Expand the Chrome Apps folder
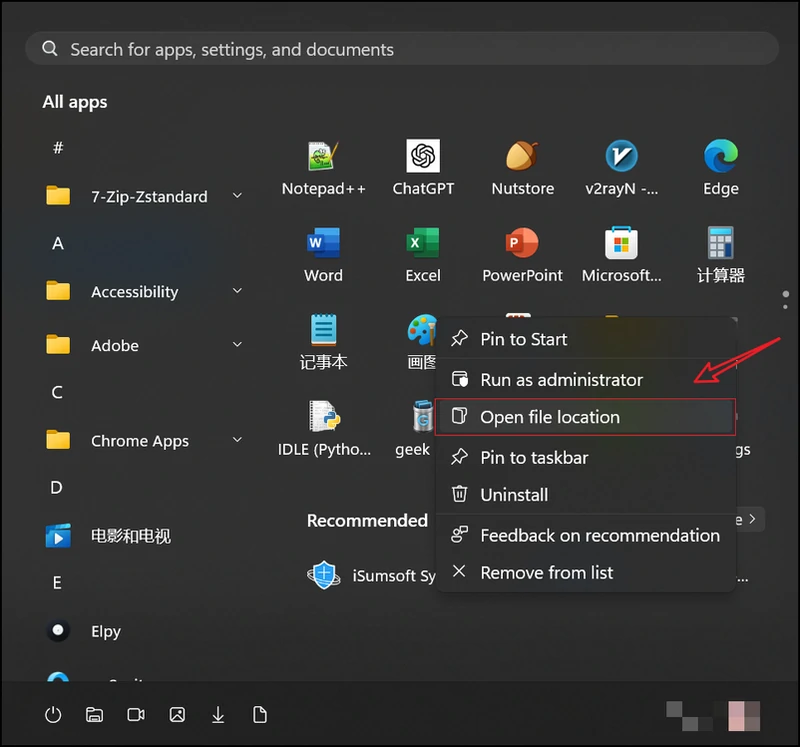The width and height of the screenshot is (800, 747). (x=237, y=440)
